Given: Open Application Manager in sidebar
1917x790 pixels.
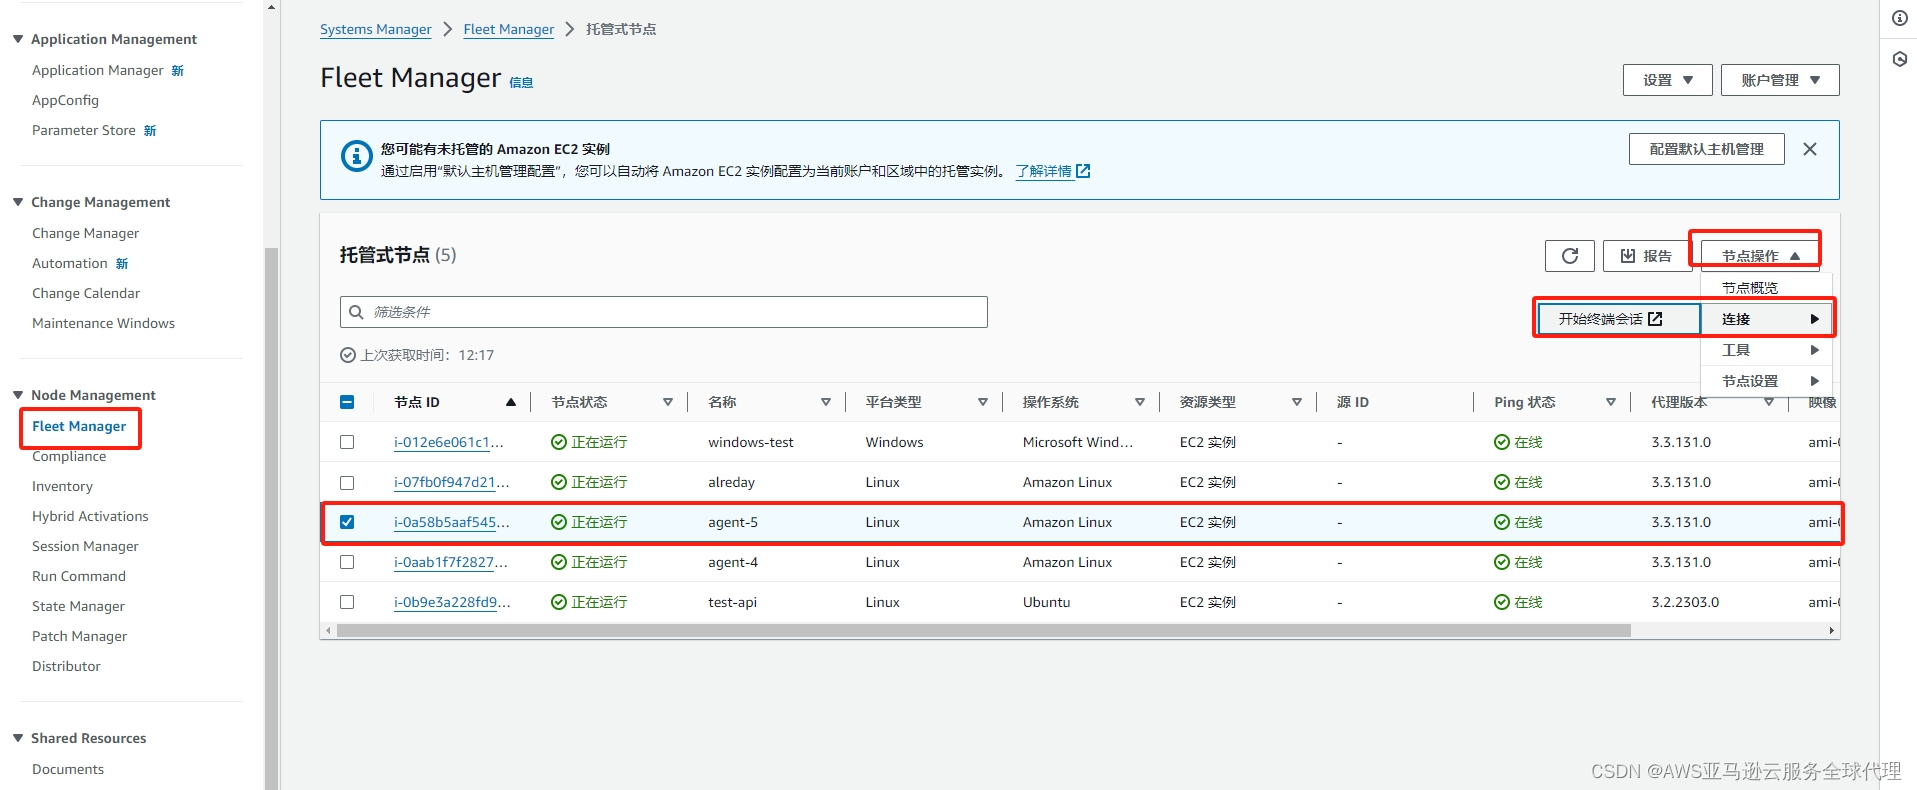Looking at the screenshot, I should point(98,70).
